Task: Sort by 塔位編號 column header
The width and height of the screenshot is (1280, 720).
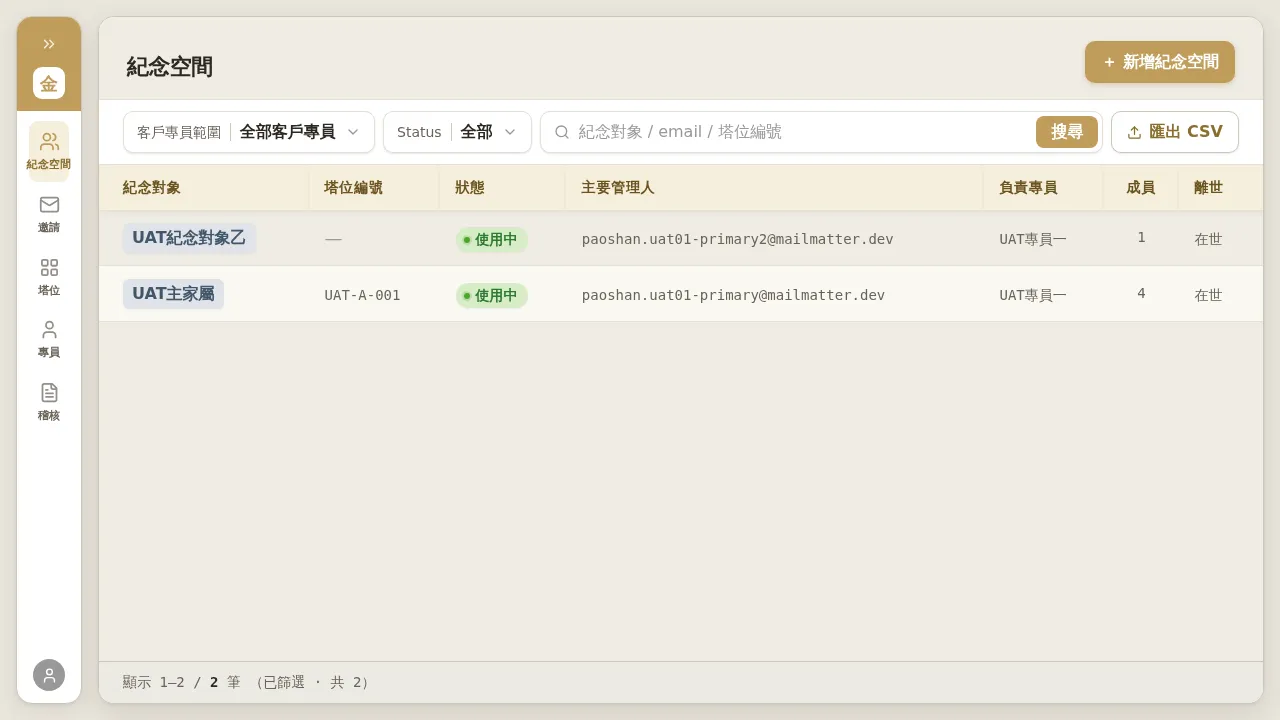Action: click(353, 187)
